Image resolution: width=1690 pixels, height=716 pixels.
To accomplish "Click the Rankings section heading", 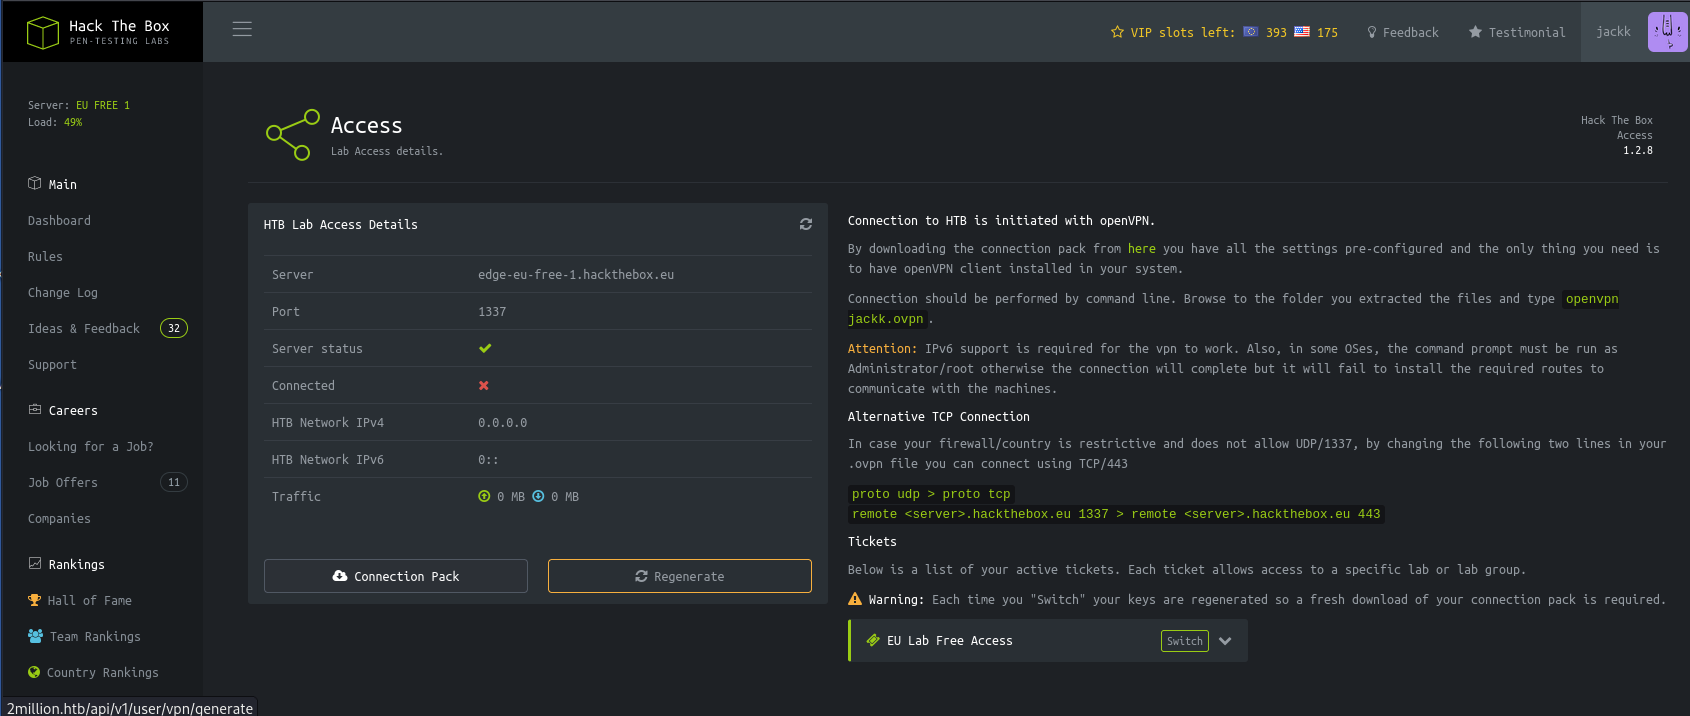I will (76, 564).
